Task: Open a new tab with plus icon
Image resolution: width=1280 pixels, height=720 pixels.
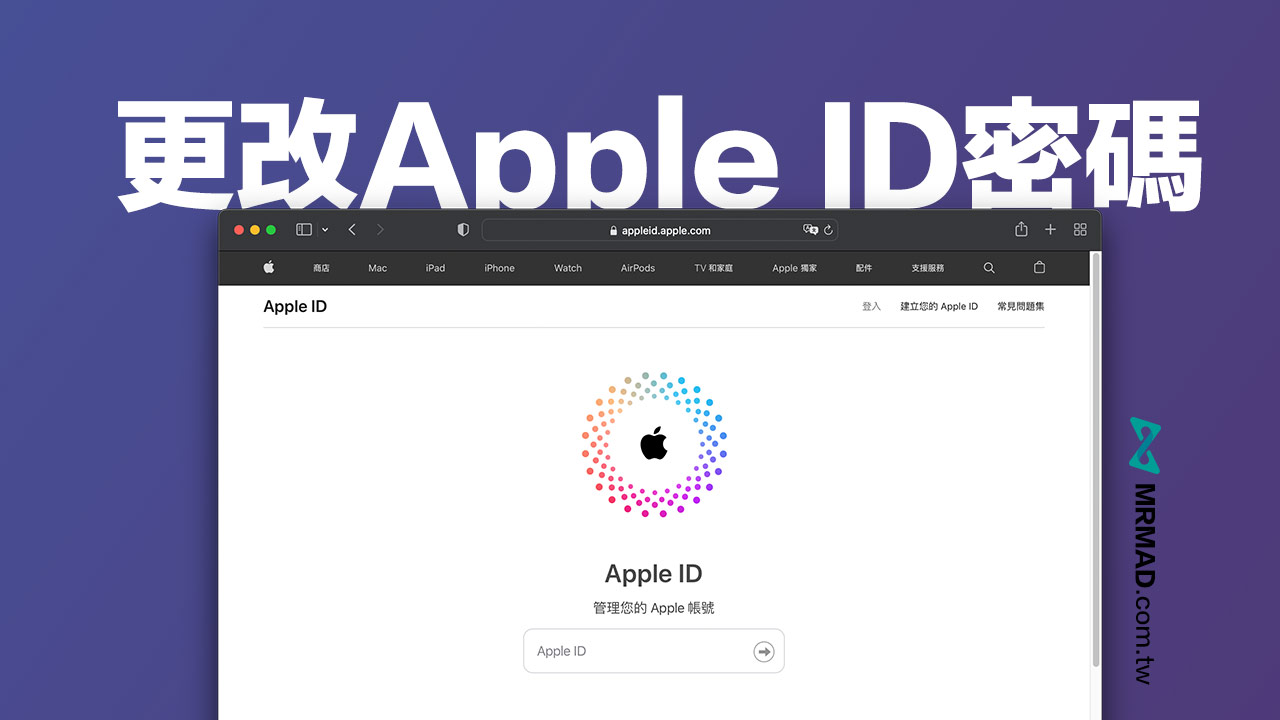Action: [1050, 230]
